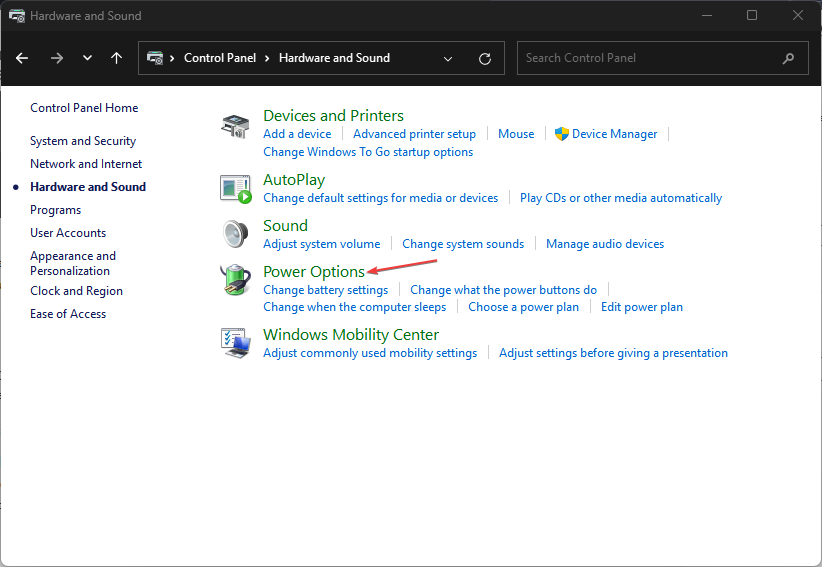Screen dimensions: 822x567
Task: Click Choose a power plan
Action: (523, 307)
